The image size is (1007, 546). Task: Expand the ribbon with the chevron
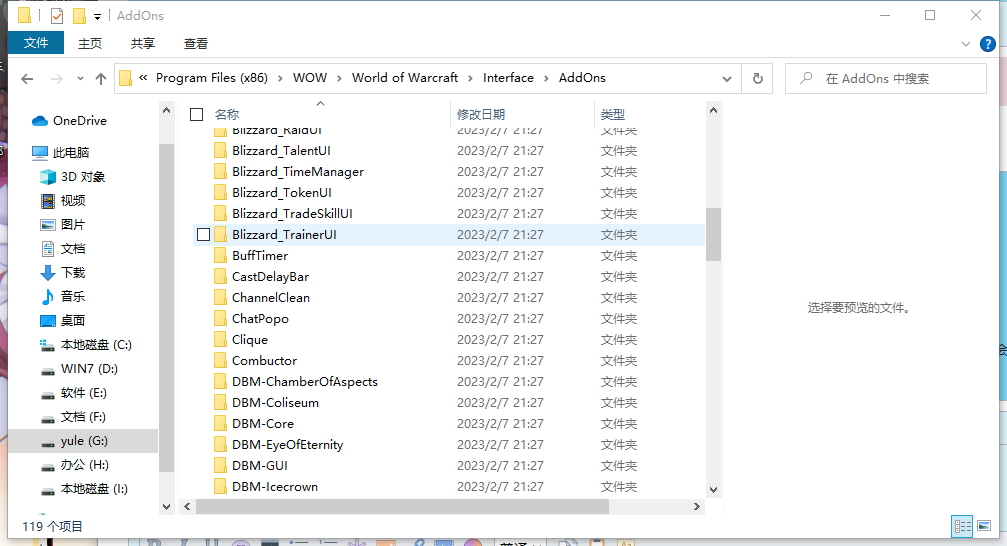pyautogui.click(x=965, y=44)
